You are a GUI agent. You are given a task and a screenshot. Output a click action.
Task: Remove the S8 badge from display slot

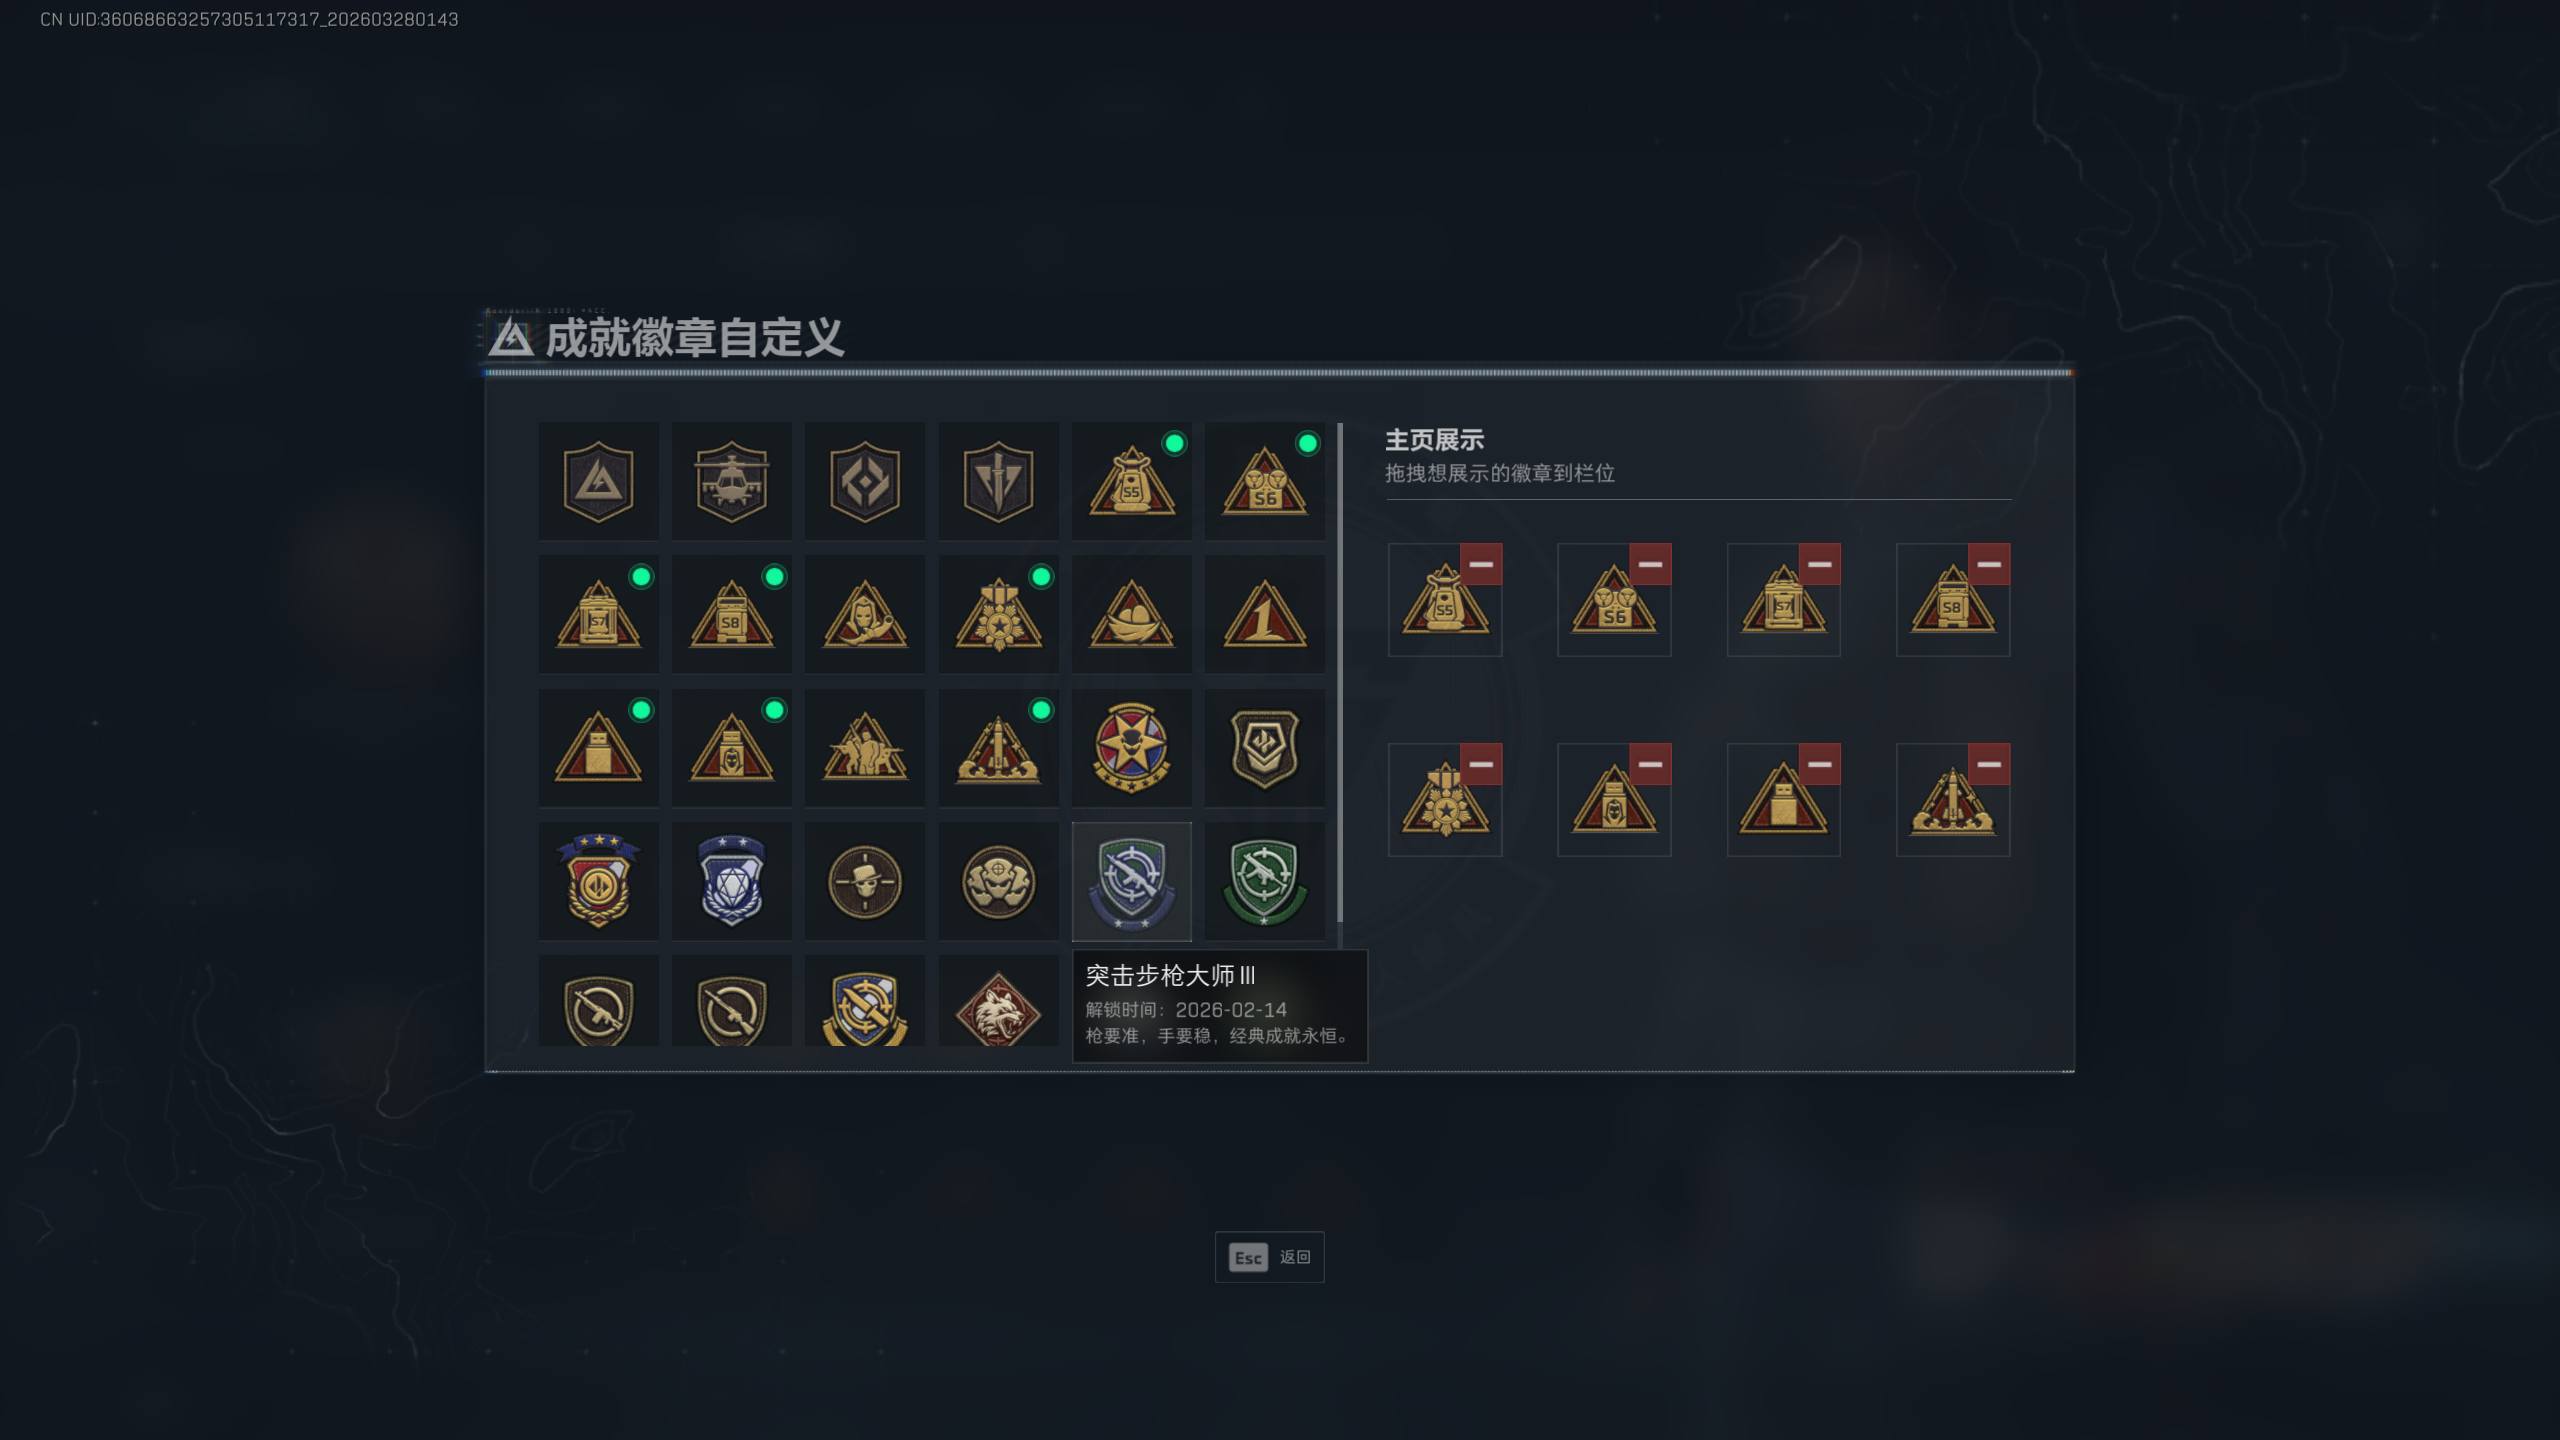point(1989,564)
